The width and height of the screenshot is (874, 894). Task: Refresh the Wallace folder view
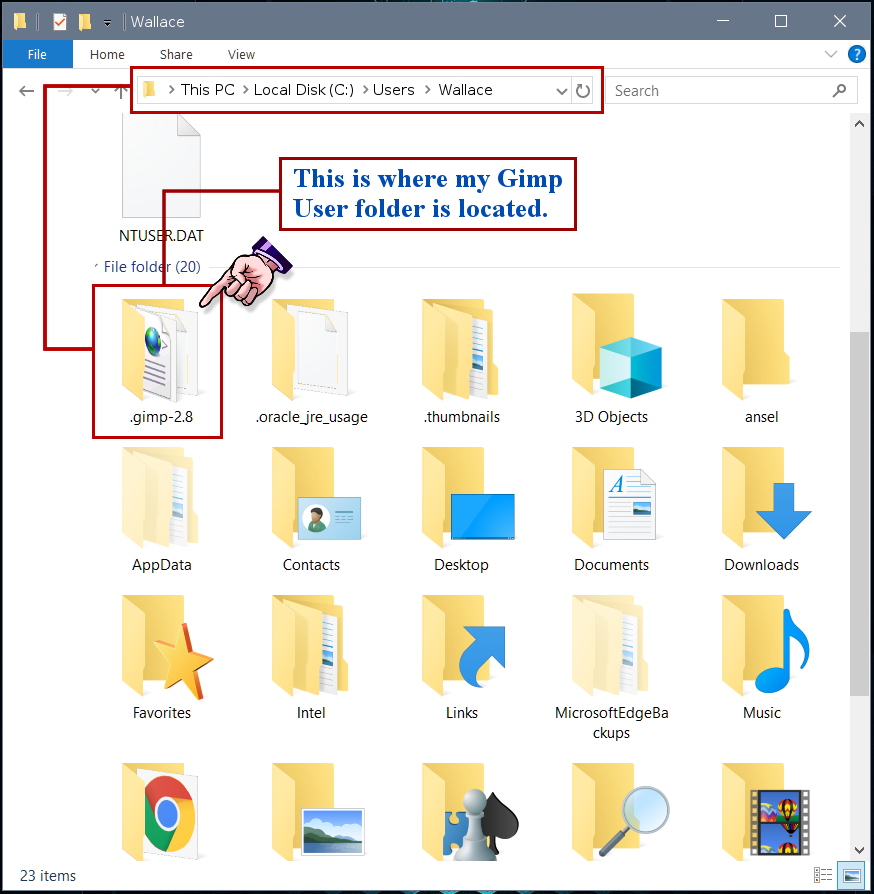pyautogui.click(x=583, y=91)
